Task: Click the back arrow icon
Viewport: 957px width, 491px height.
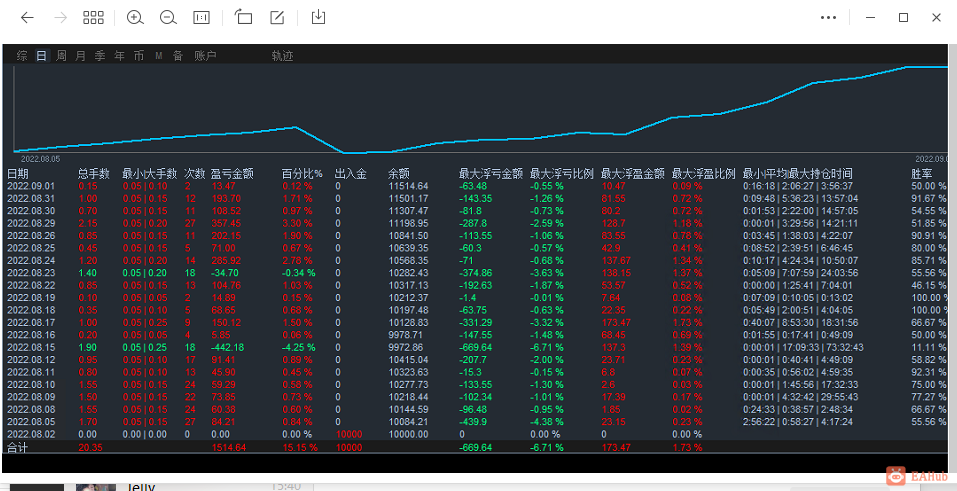Action: [x=27, y=18]
